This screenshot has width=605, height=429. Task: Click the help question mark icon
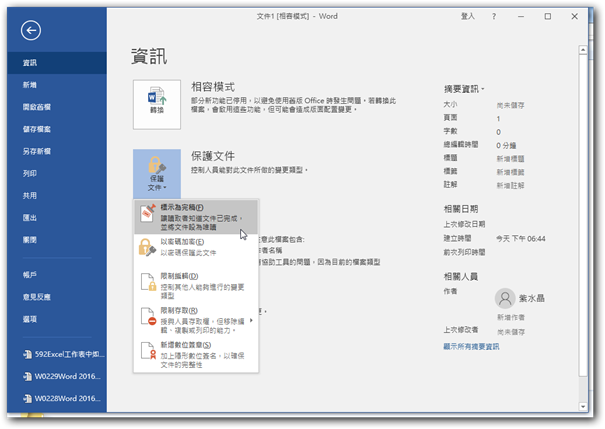[494, 16]
